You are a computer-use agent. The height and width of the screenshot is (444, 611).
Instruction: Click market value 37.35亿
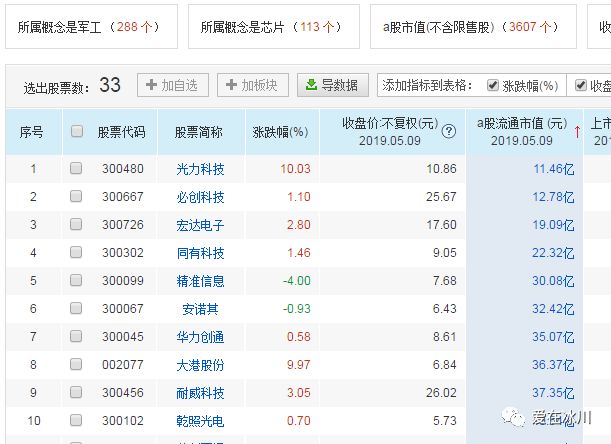(553, 393)
